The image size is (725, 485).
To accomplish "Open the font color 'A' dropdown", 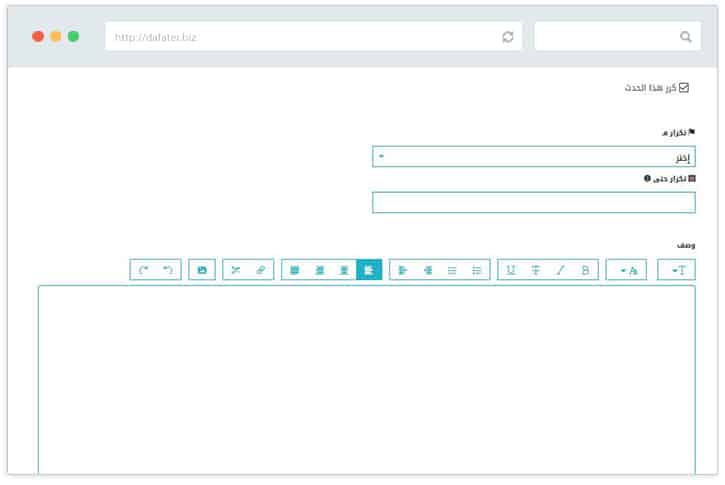I will [x=626, y=270].
